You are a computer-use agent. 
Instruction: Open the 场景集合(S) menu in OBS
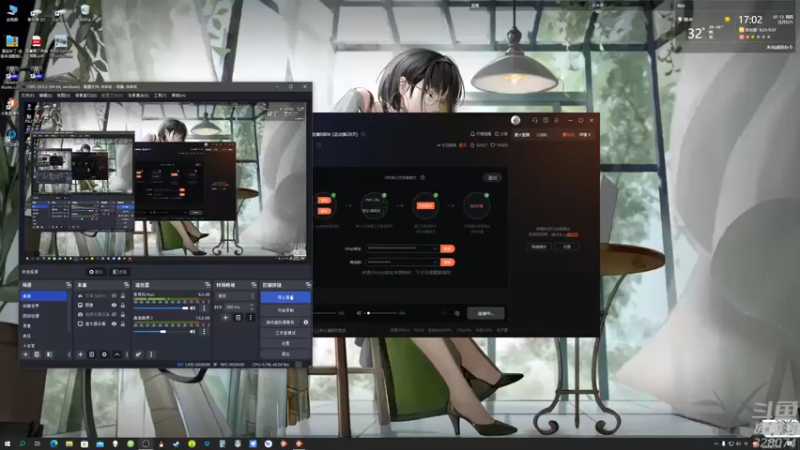(x=138, y=95)
